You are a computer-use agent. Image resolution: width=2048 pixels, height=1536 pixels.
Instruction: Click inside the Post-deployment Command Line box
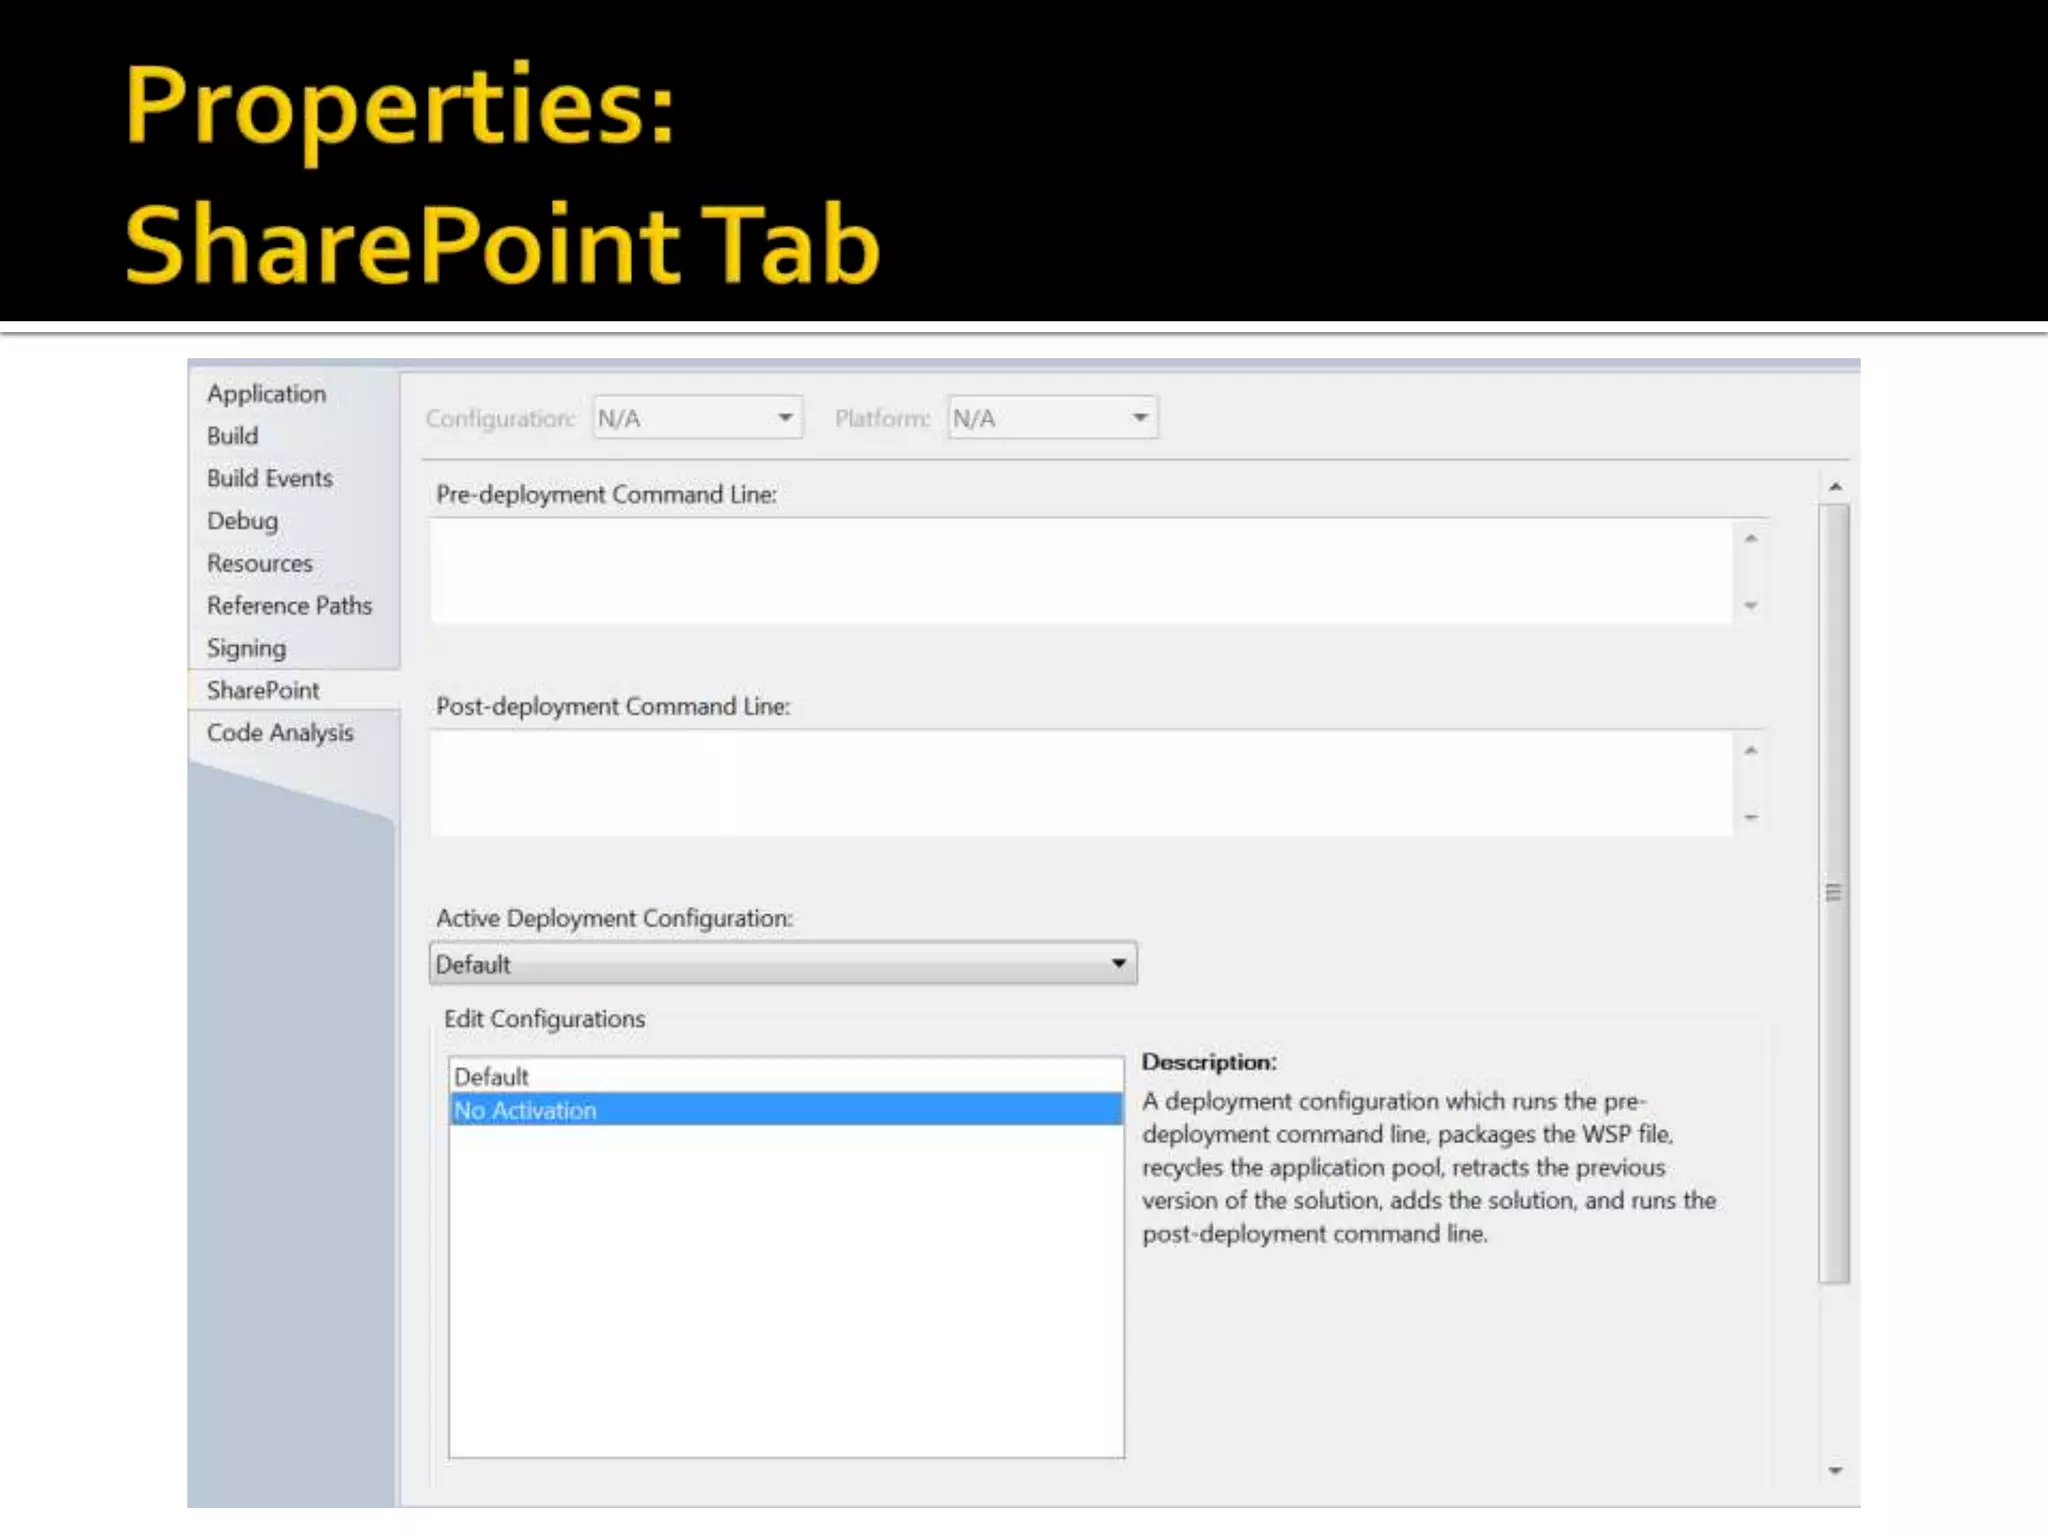(1081, 784)
